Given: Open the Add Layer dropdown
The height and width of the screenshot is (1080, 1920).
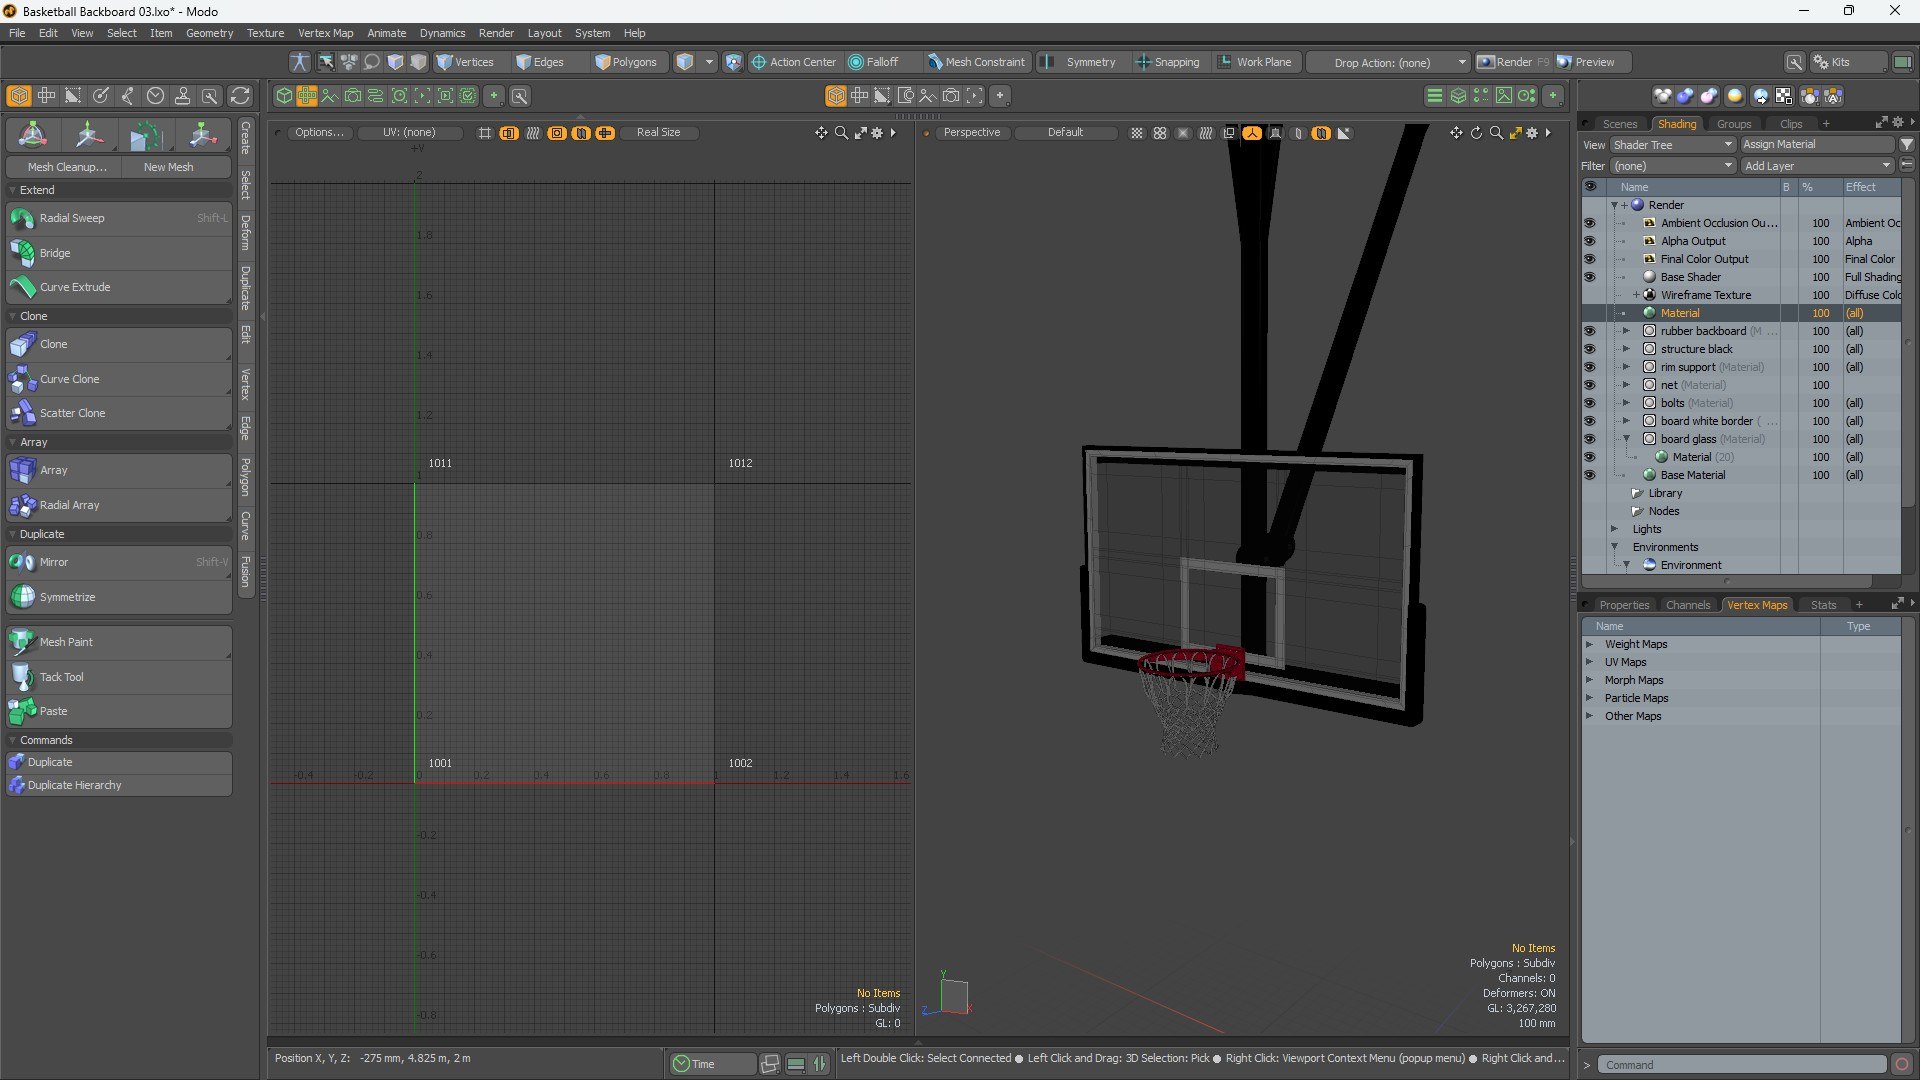Looking at the screenshot, I should coord(1818,166).
